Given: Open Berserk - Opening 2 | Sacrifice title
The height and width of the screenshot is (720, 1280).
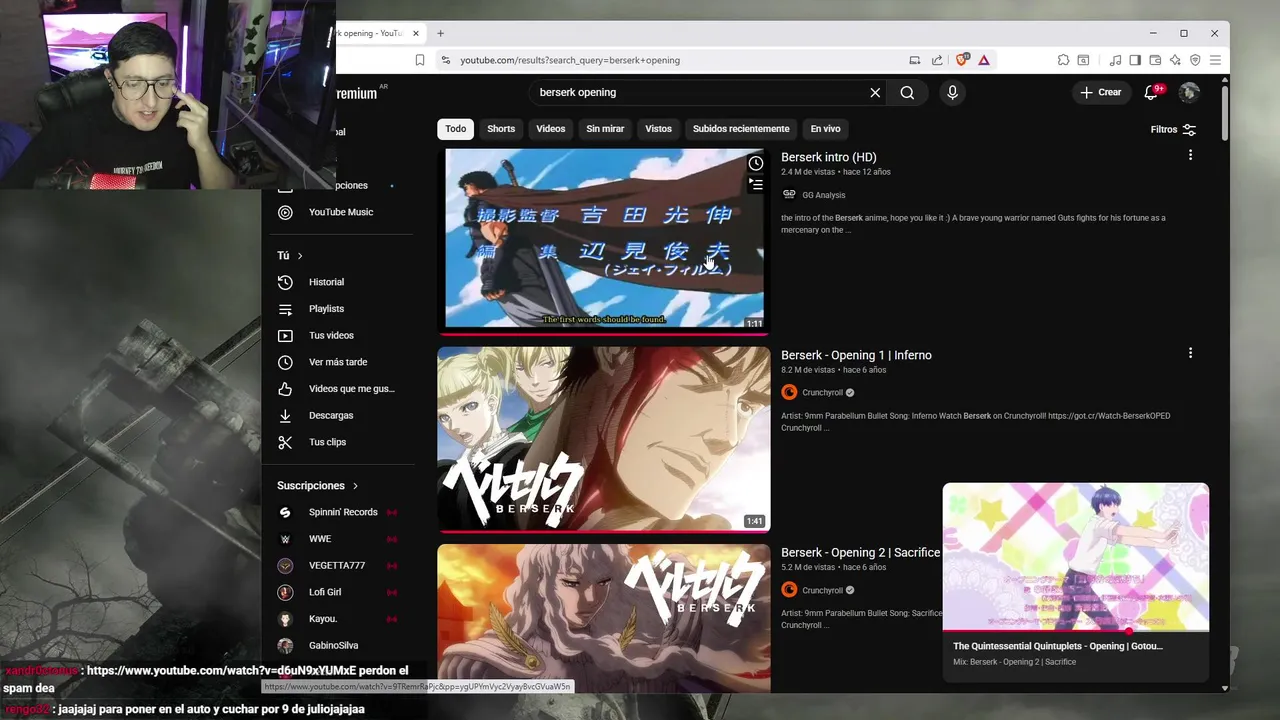Looking at the screenshot, I should [x=860, y=552].
